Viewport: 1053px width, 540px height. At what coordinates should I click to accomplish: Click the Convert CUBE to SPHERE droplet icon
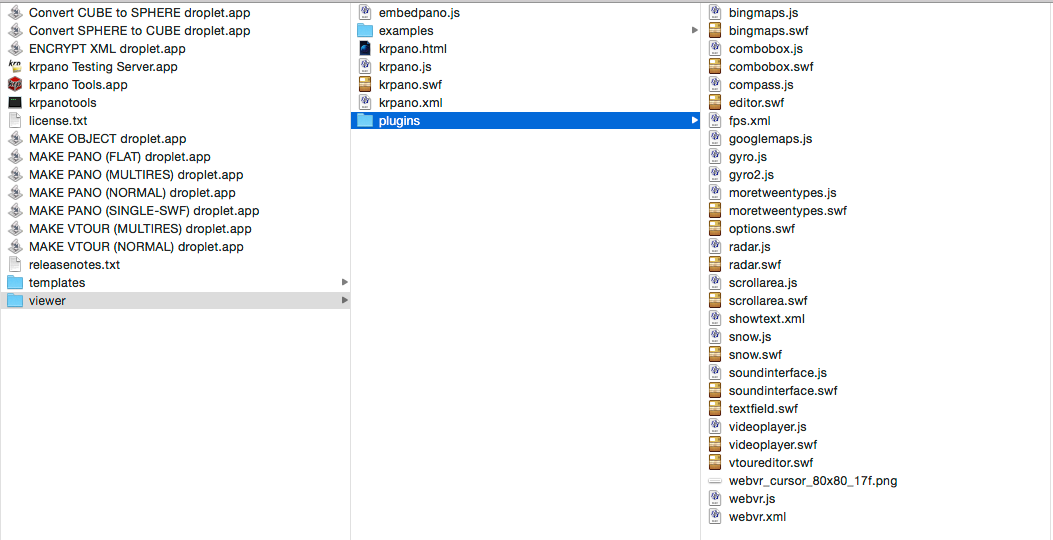click(15, 12)
